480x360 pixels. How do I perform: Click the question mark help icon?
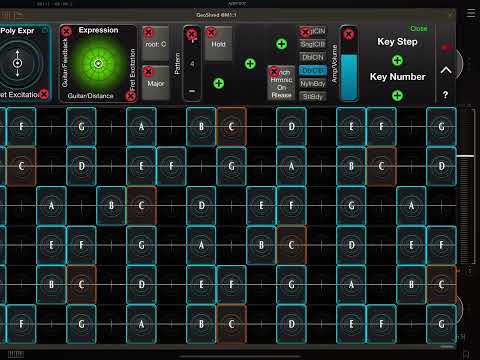(445, 95)
